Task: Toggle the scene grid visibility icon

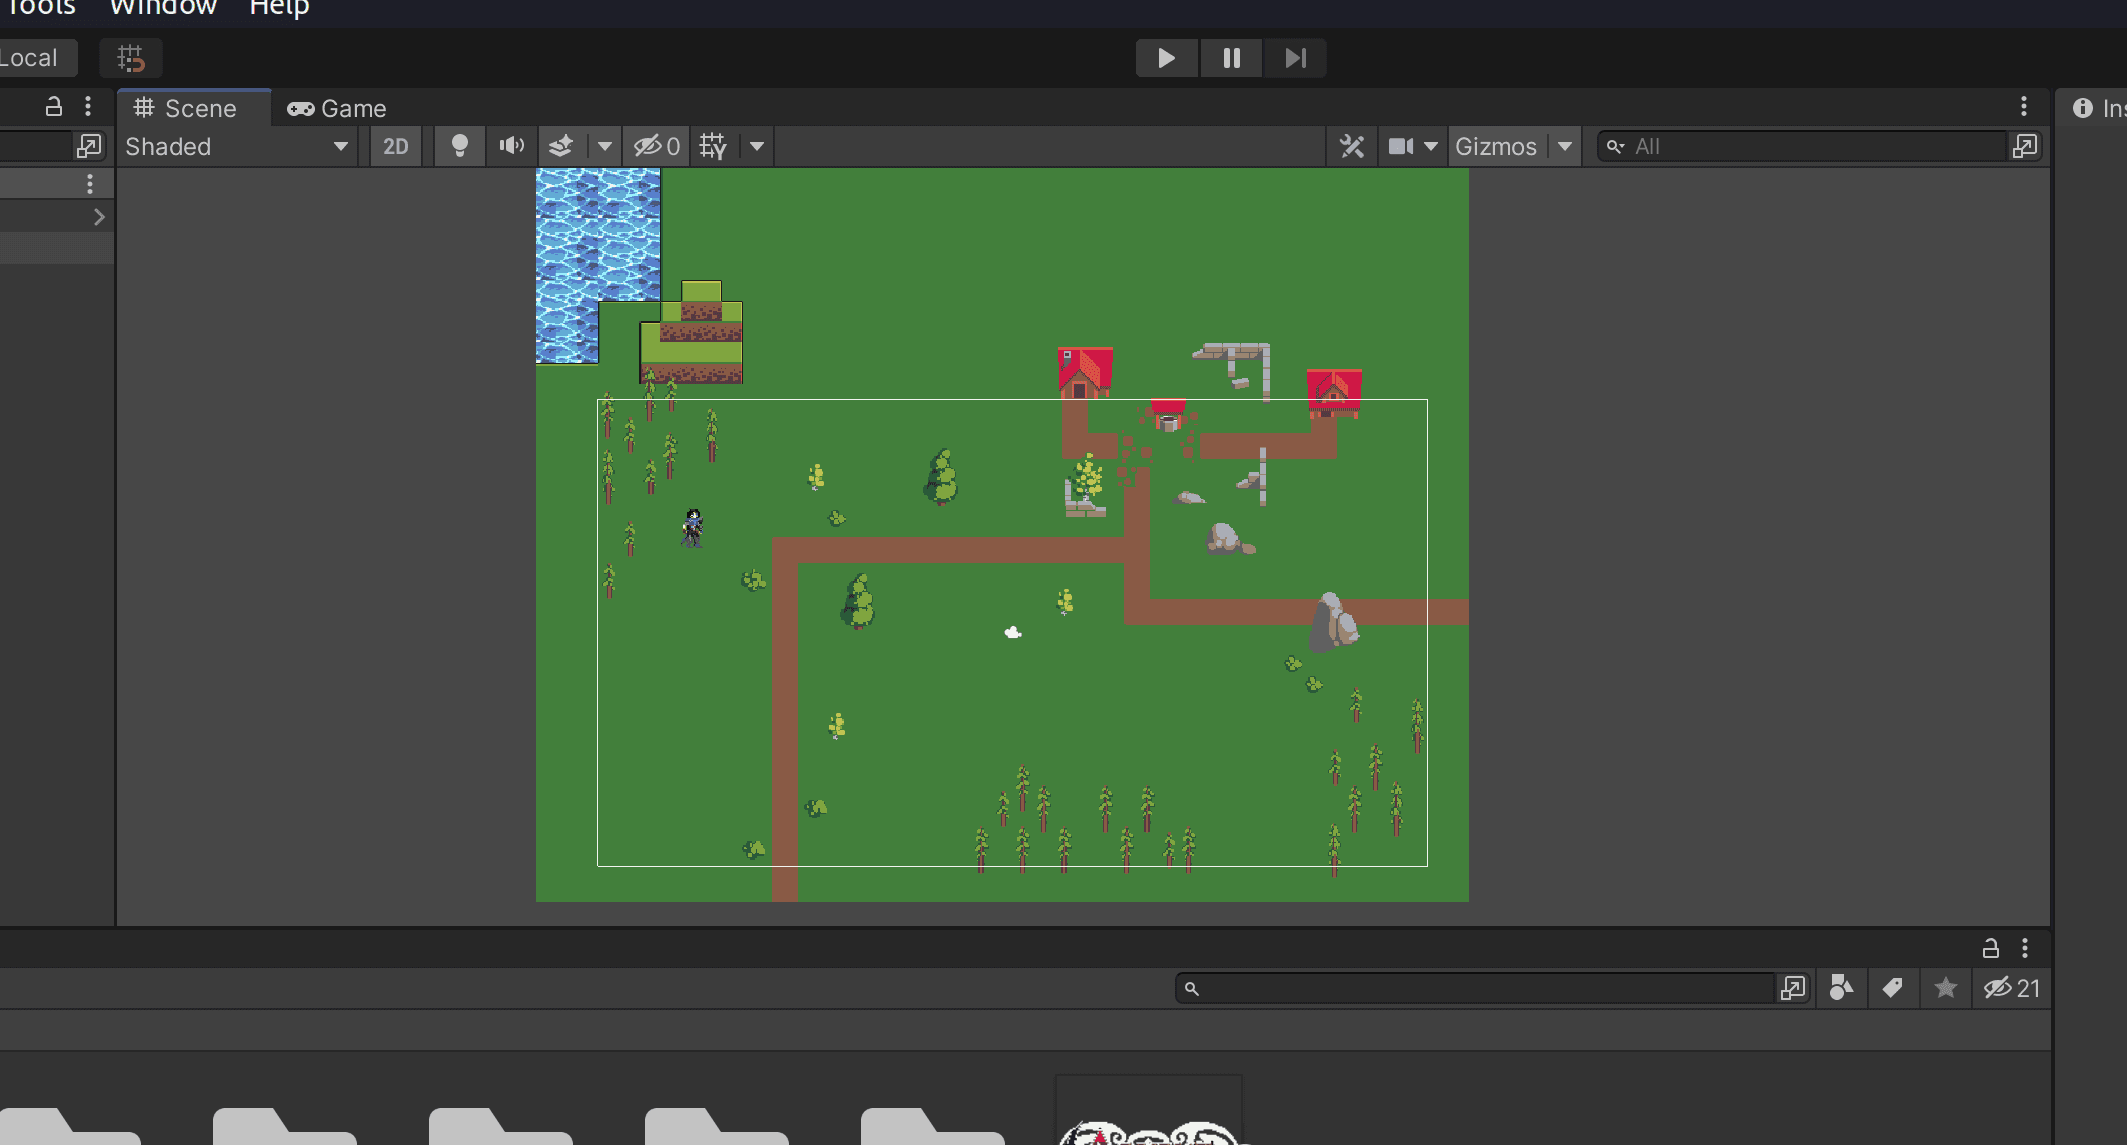Action: click(x=713, y=147)
